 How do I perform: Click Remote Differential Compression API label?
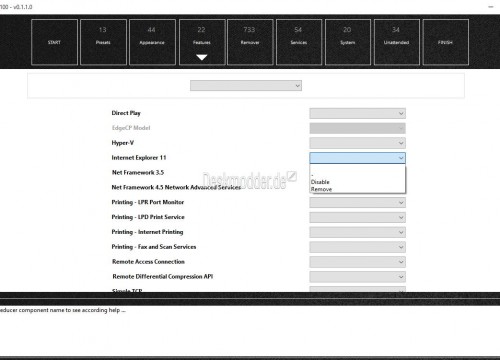(x=163, y=276)
